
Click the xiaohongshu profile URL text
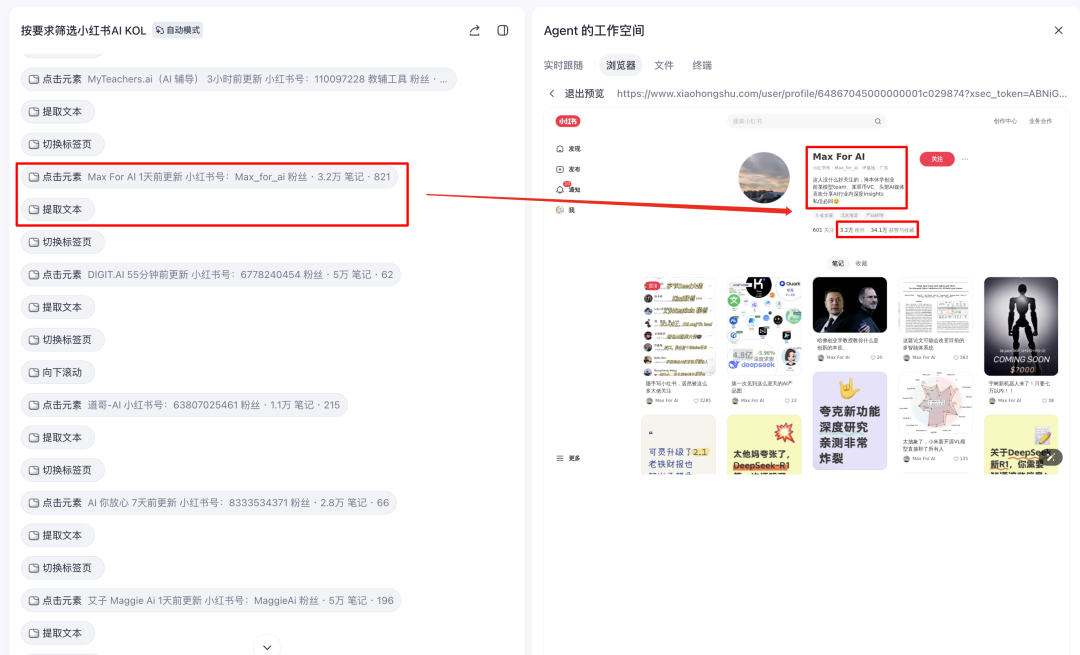tap(841, 94)
